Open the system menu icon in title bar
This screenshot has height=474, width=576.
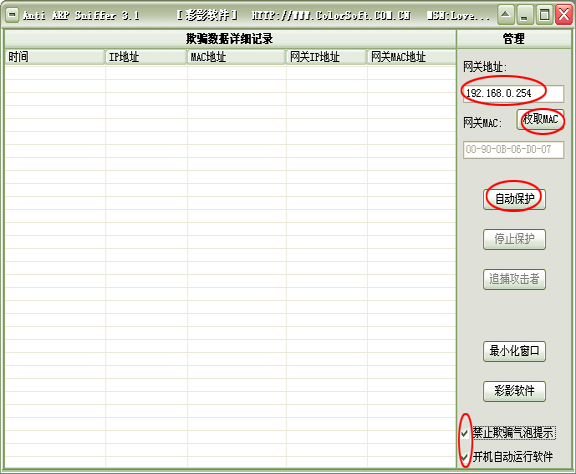coord(12,15)
